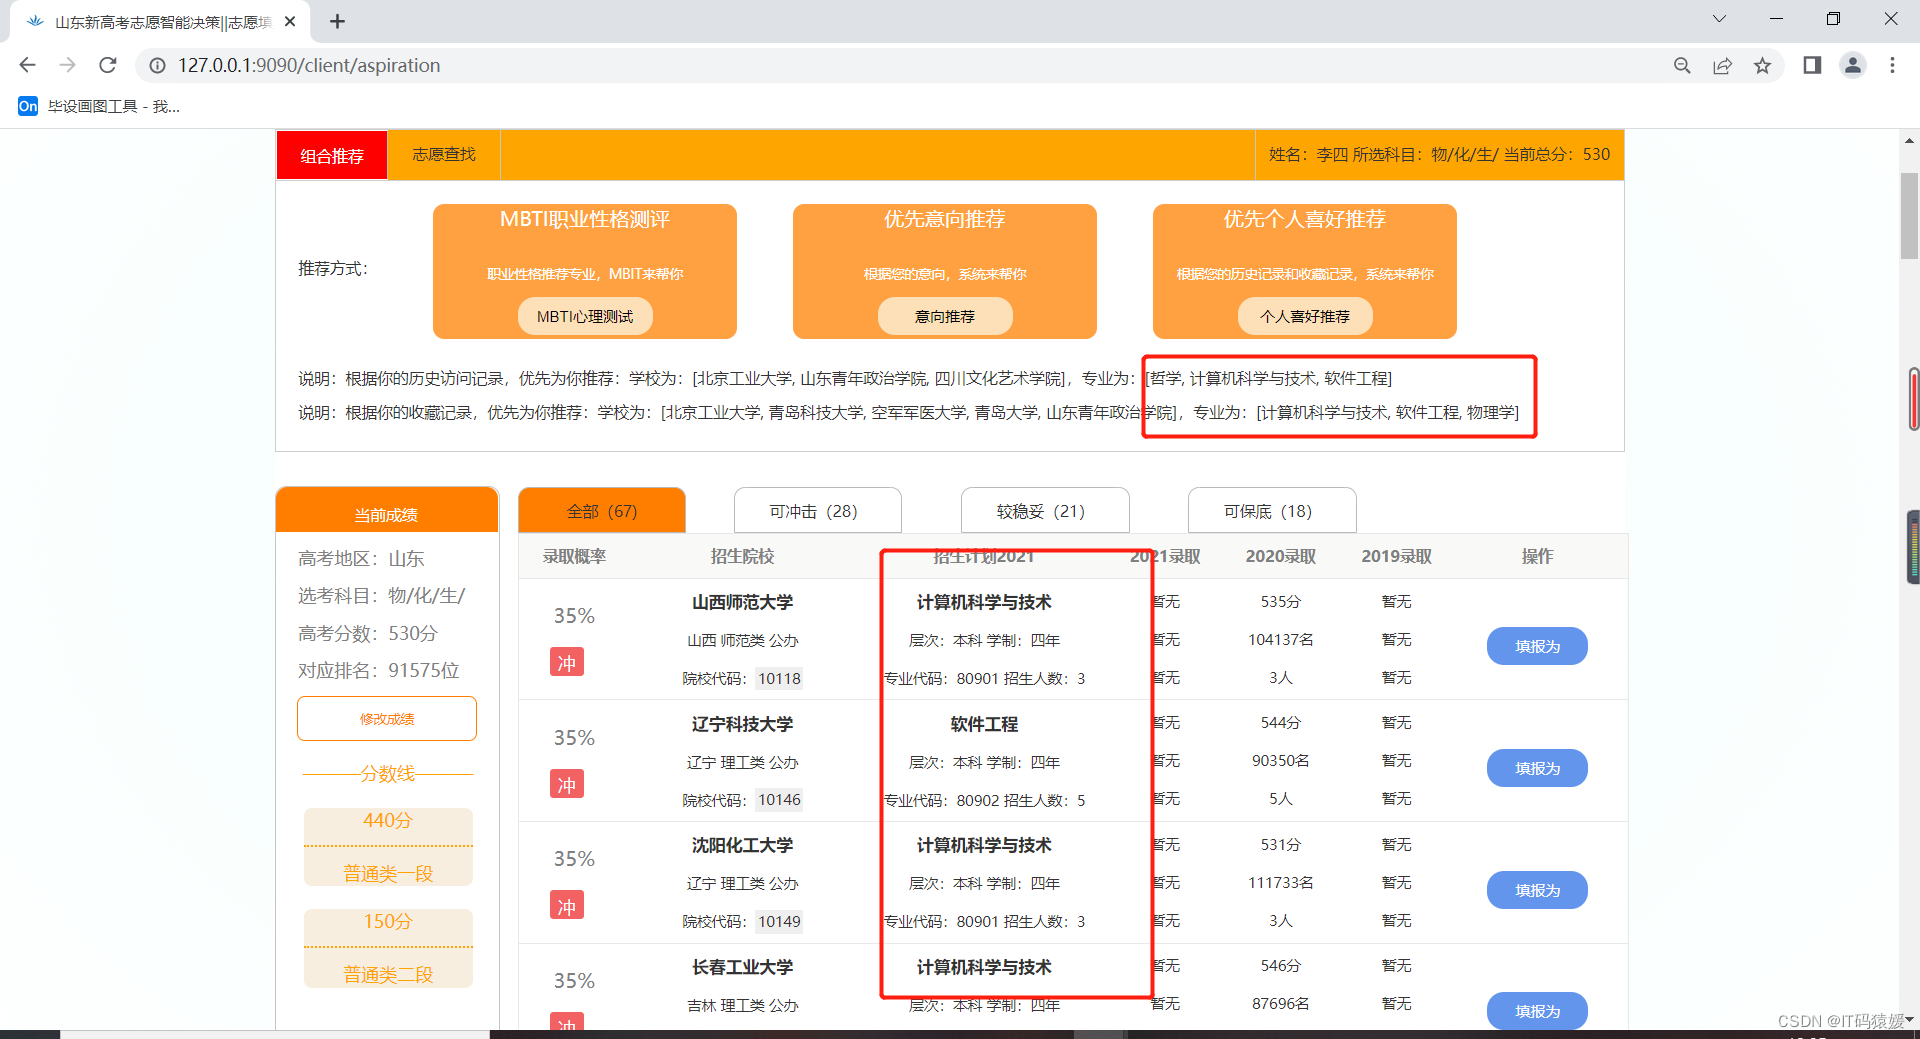Switch to the 组合推荐 tab
Viewport: 1920px width, 1039px height.
(332, 155)
